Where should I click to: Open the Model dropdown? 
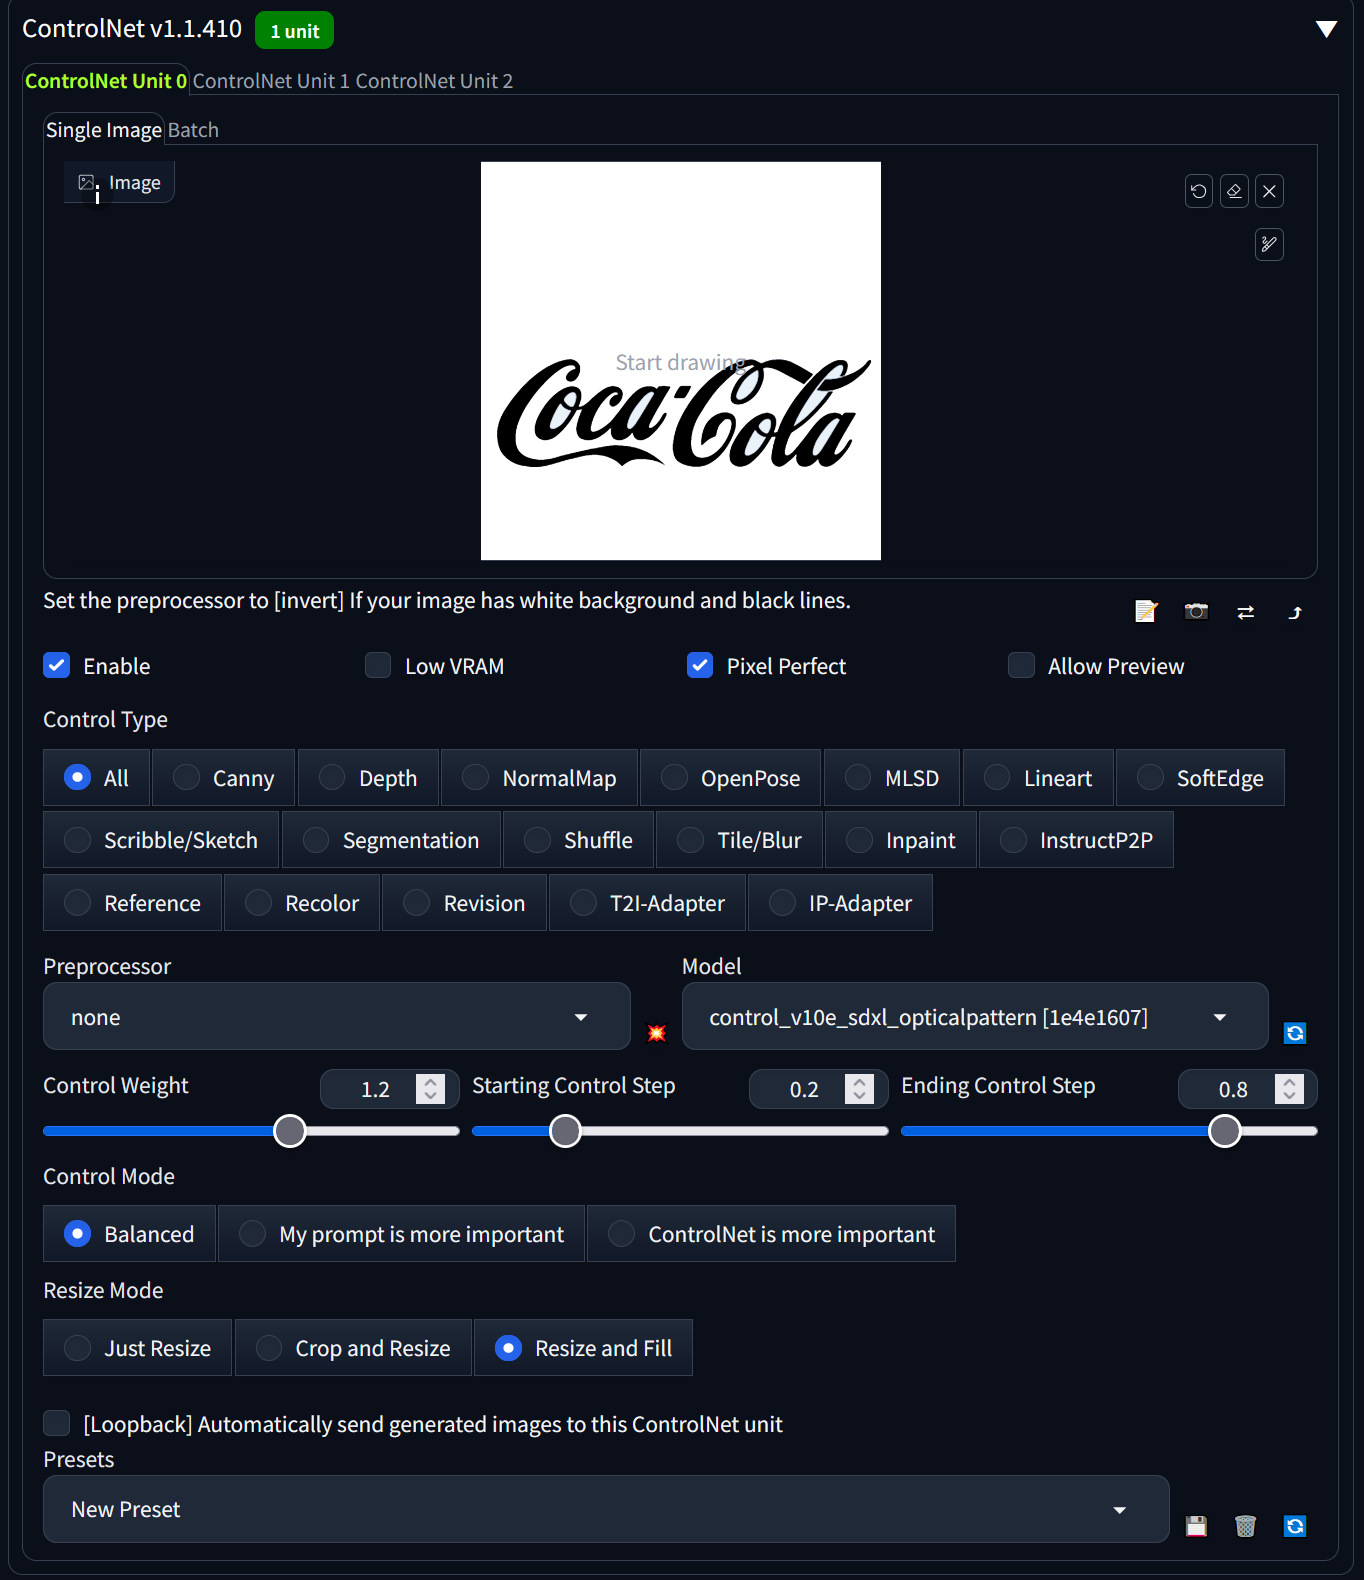(975, 1016)
